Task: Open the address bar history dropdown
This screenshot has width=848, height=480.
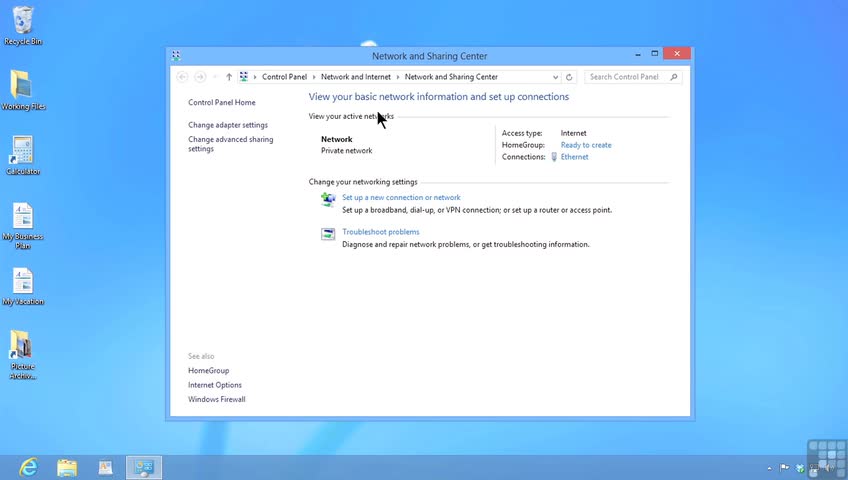Action: click(x=555, y=77)
